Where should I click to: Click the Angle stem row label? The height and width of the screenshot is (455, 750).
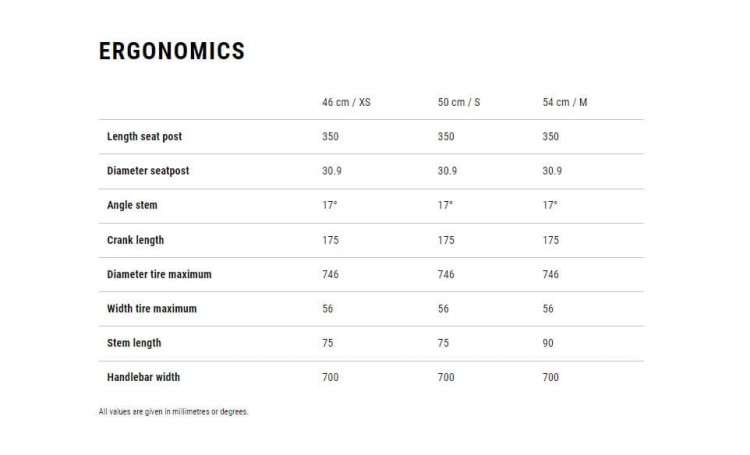[x=132, y=205]
